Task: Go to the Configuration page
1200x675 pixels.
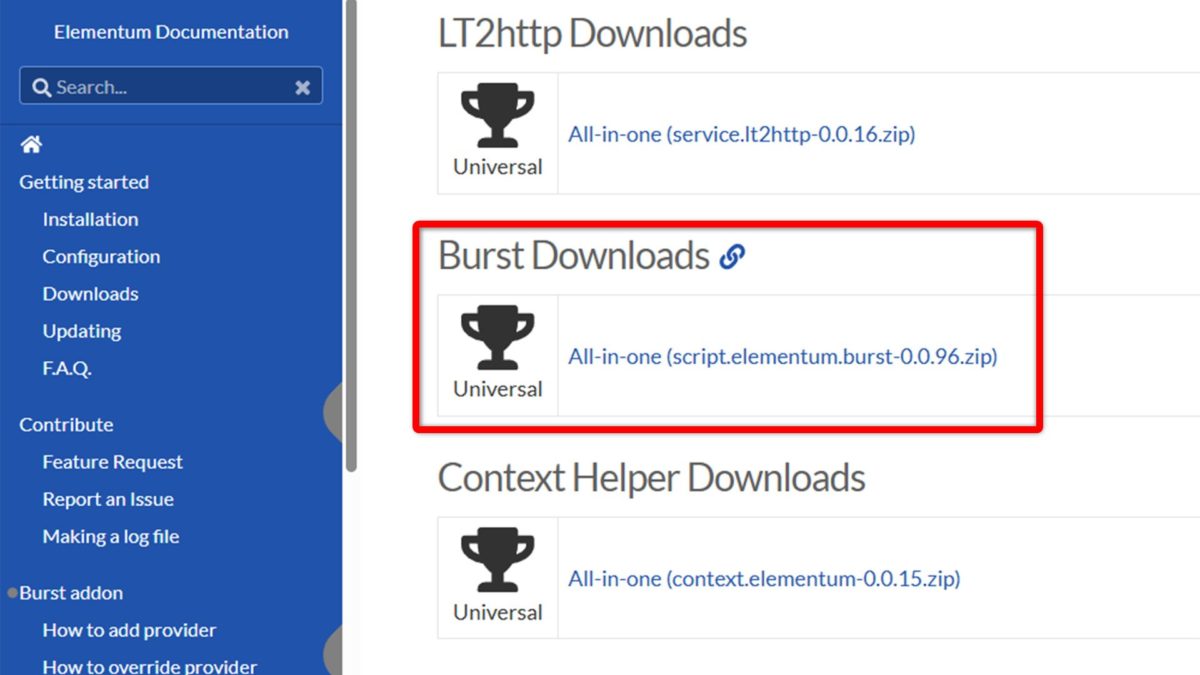Action: [x=101, y=257]
